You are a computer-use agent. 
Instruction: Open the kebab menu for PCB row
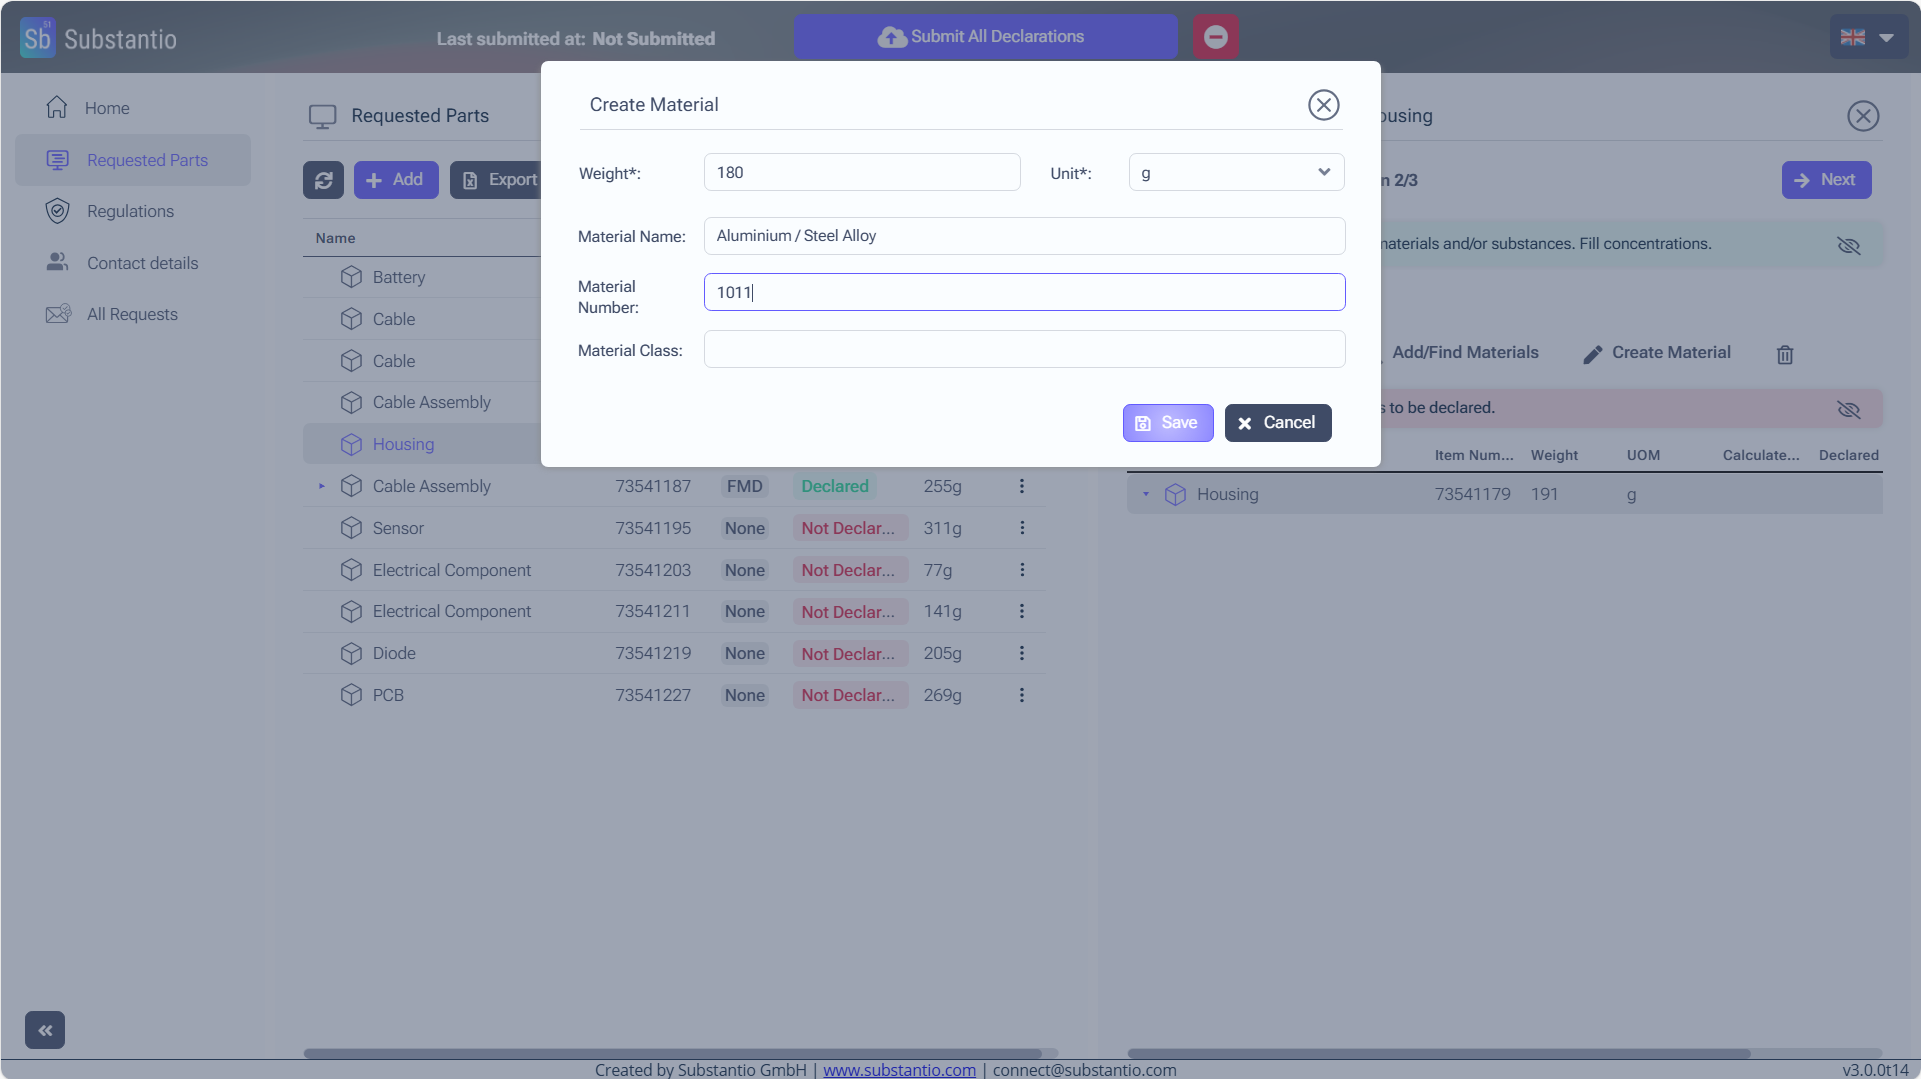[1021, 695]
